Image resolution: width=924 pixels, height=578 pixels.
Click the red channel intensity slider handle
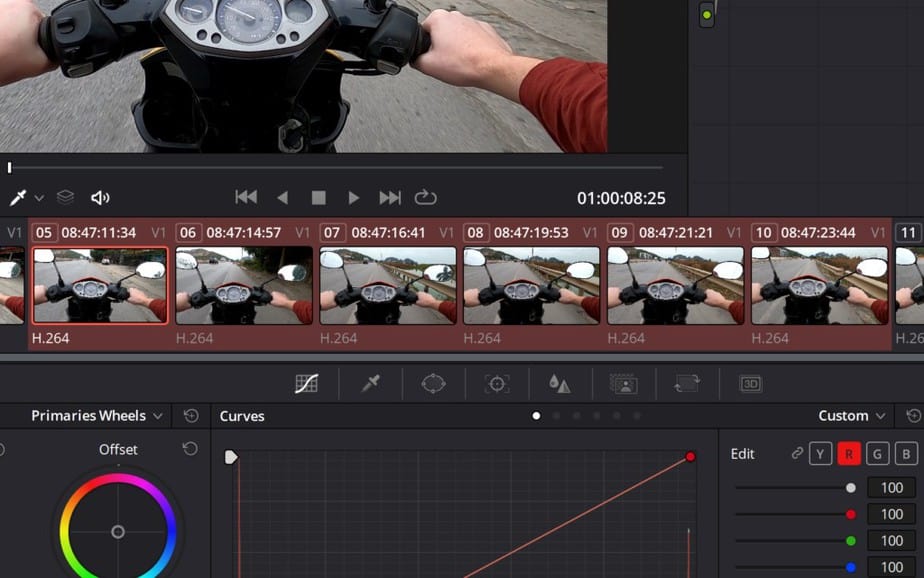[851, 514]
